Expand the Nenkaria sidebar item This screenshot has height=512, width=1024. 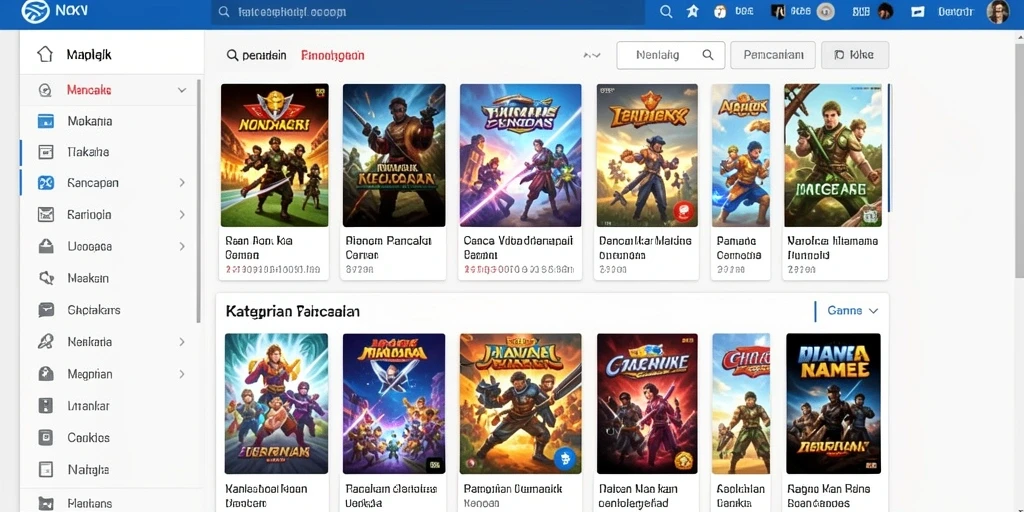point(182,342)
